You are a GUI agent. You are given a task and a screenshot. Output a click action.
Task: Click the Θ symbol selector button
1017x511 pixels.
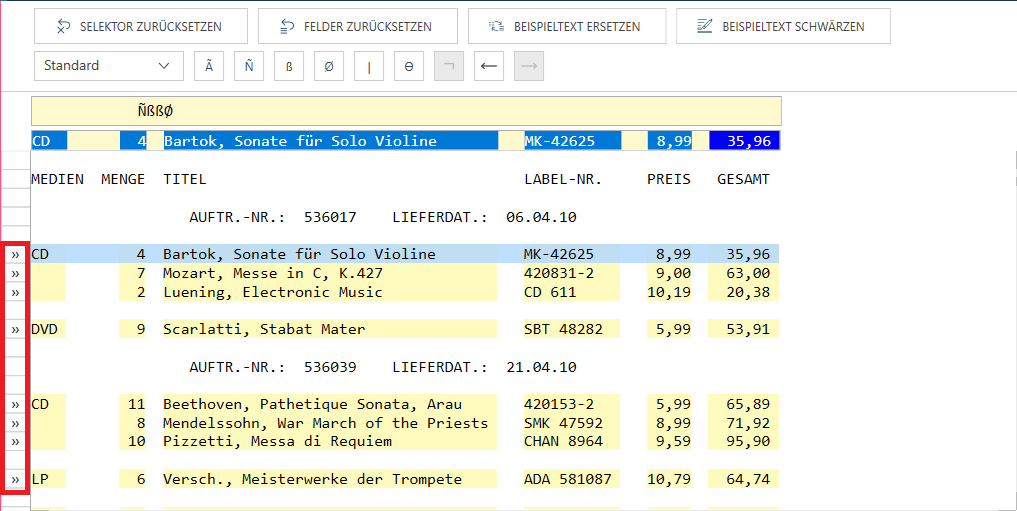[409, 66]
